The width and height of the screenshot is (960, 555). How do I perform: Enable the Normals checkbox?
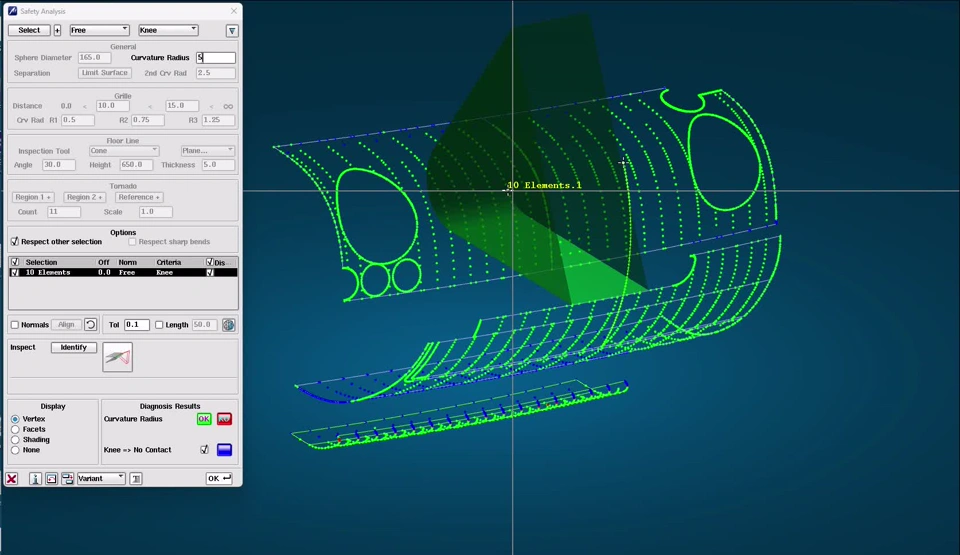coord(15,325)
